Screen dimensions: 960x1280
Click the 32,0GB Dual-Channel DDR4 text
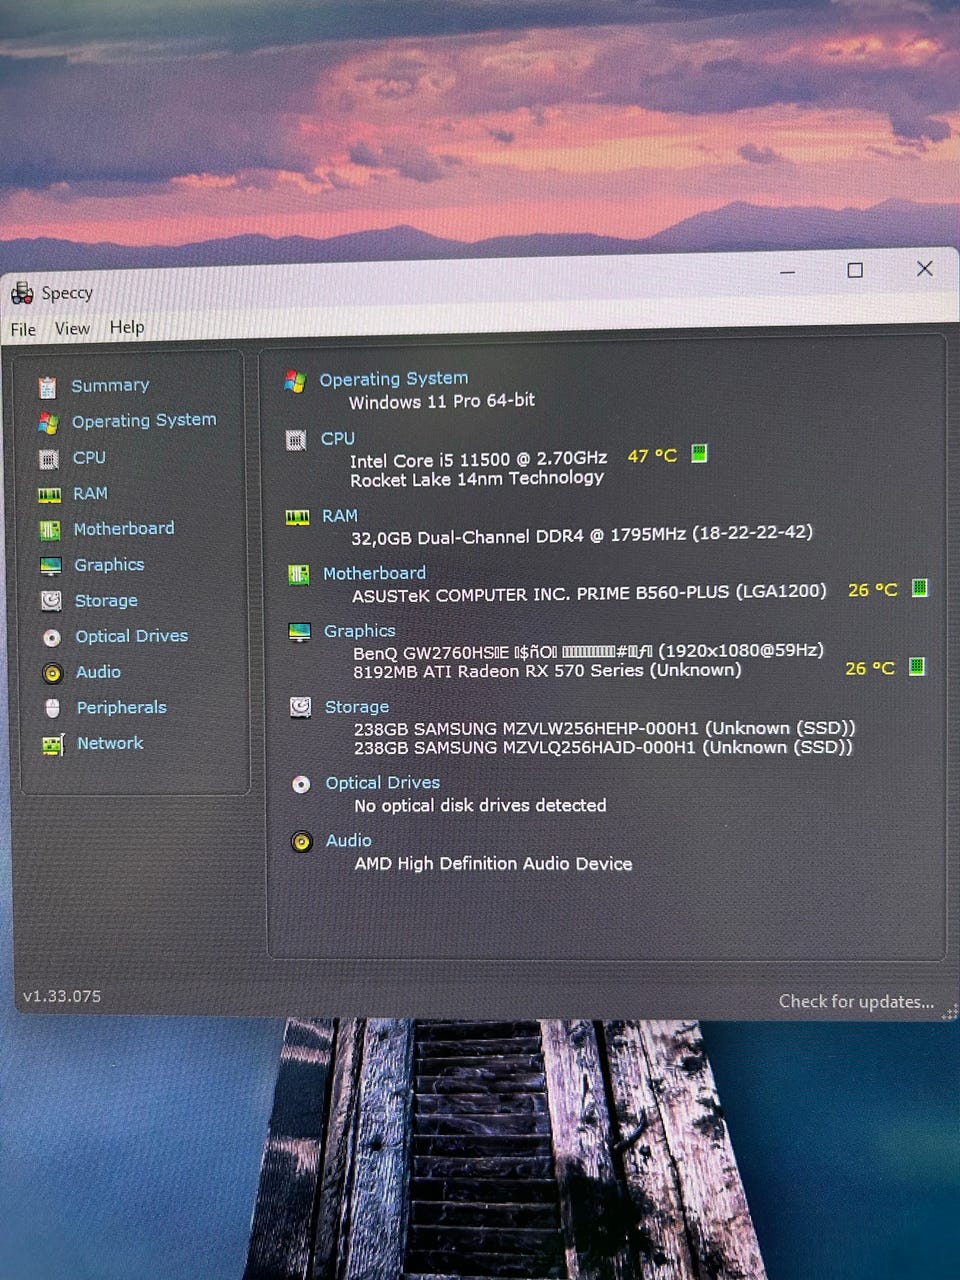click(x=582, y=535)
